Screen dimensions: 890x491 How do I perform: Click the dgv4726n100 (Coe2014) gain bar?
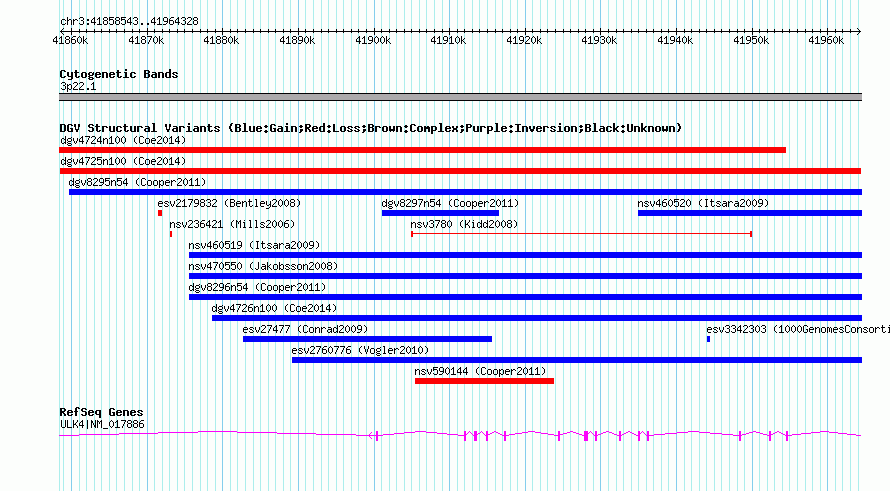click(x=537, y=318)
